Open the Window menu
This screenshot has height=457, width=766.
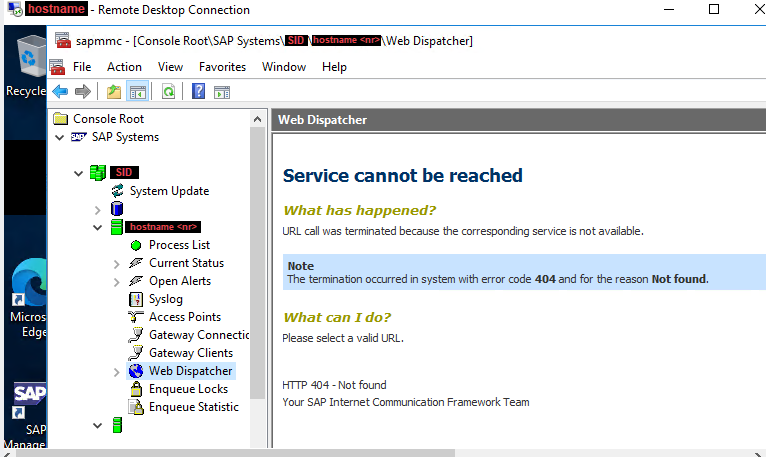(284, 67)
